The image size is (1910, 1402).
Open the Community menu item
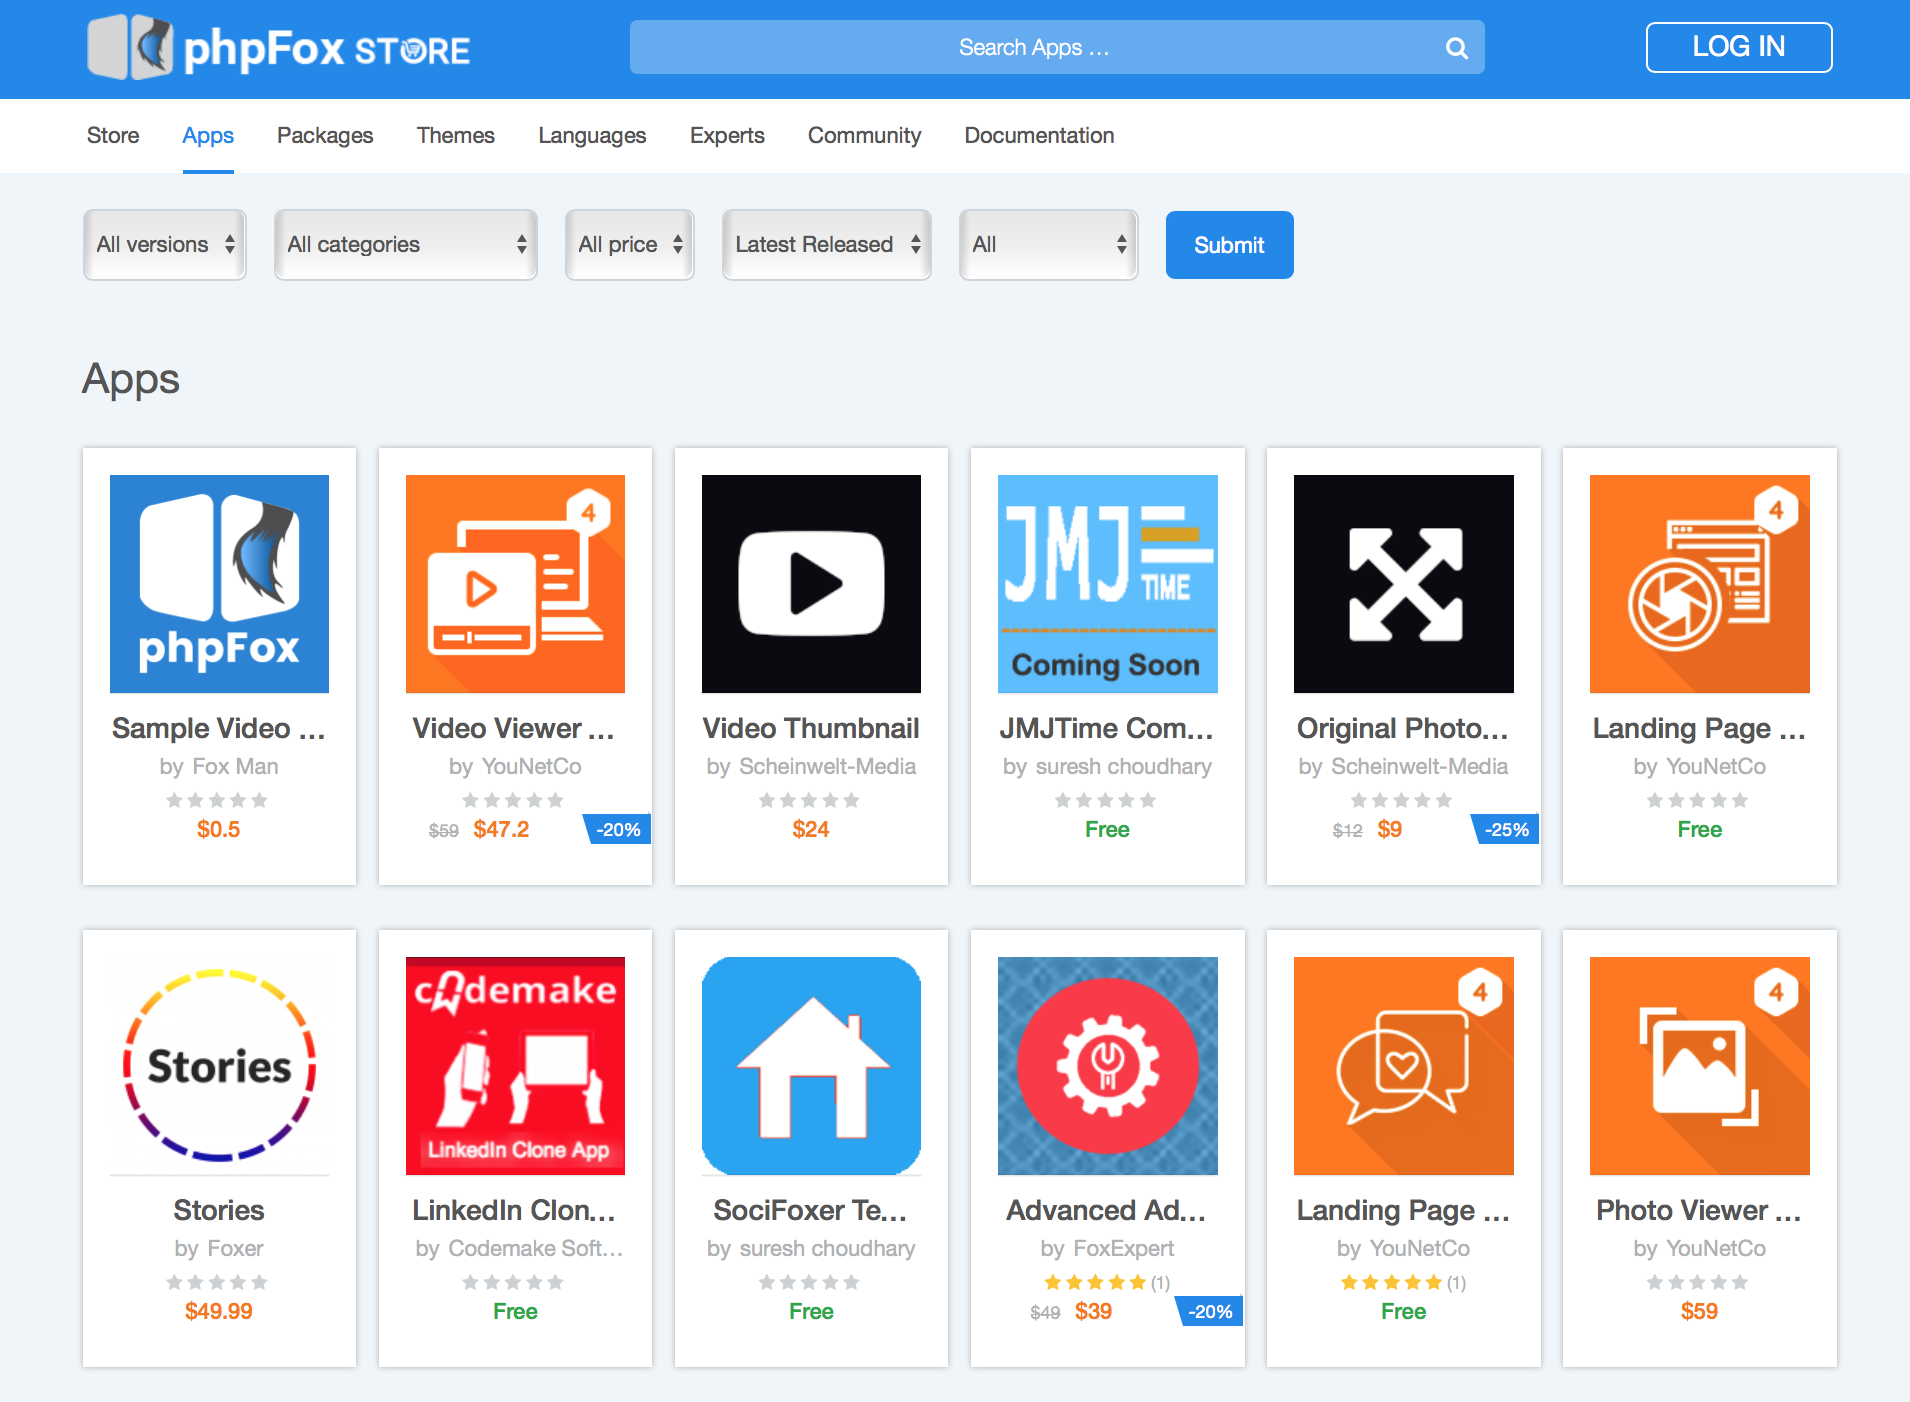pos(864,136)
